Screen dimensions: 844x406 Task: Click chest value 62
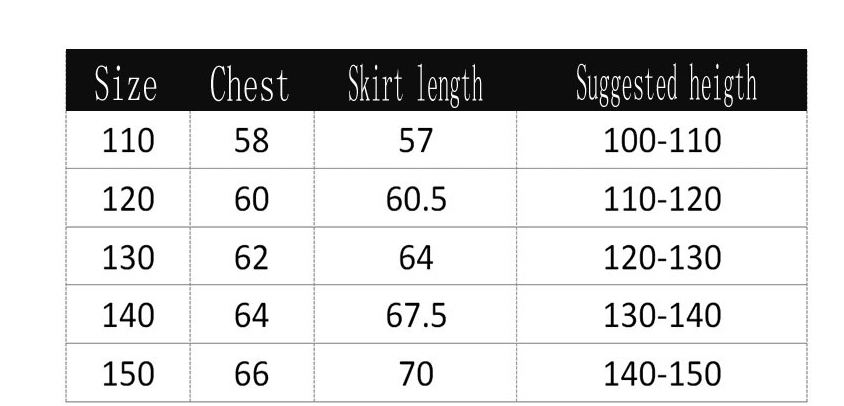[252, 256]
